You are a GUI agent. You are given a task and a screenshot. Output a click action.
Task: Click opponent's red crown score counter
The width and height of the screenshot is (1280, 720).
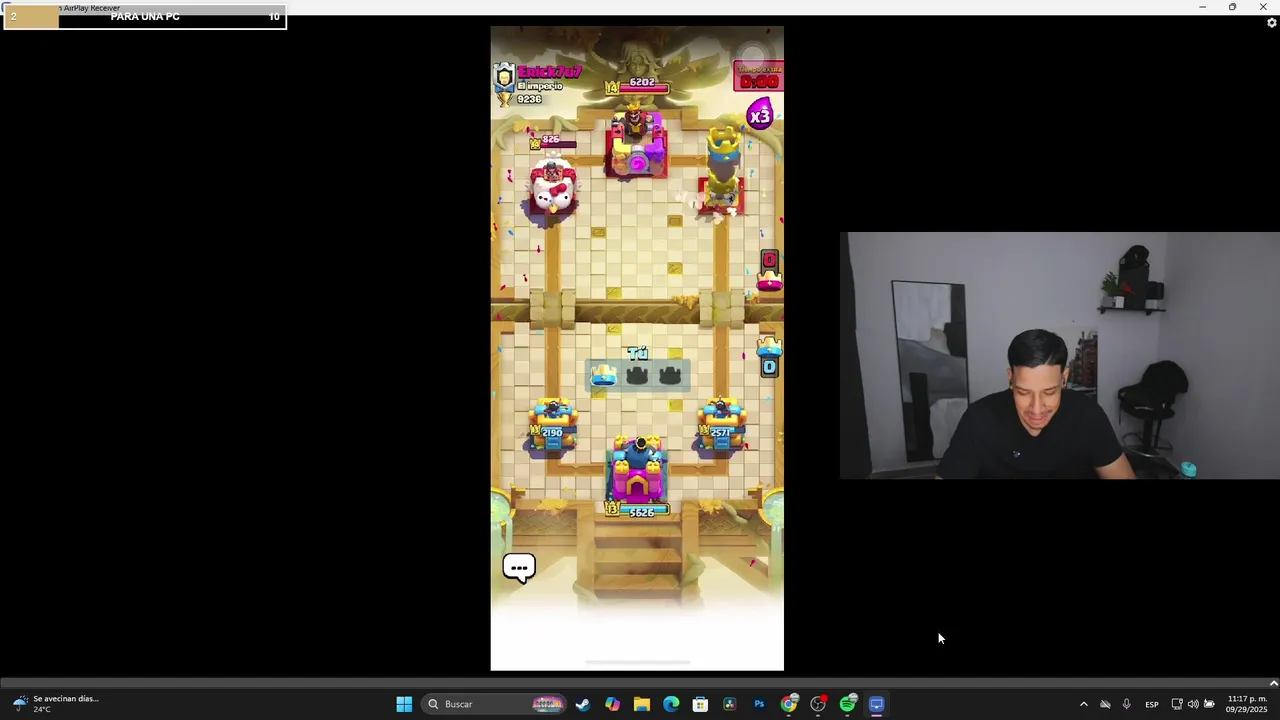pos(769,270)
